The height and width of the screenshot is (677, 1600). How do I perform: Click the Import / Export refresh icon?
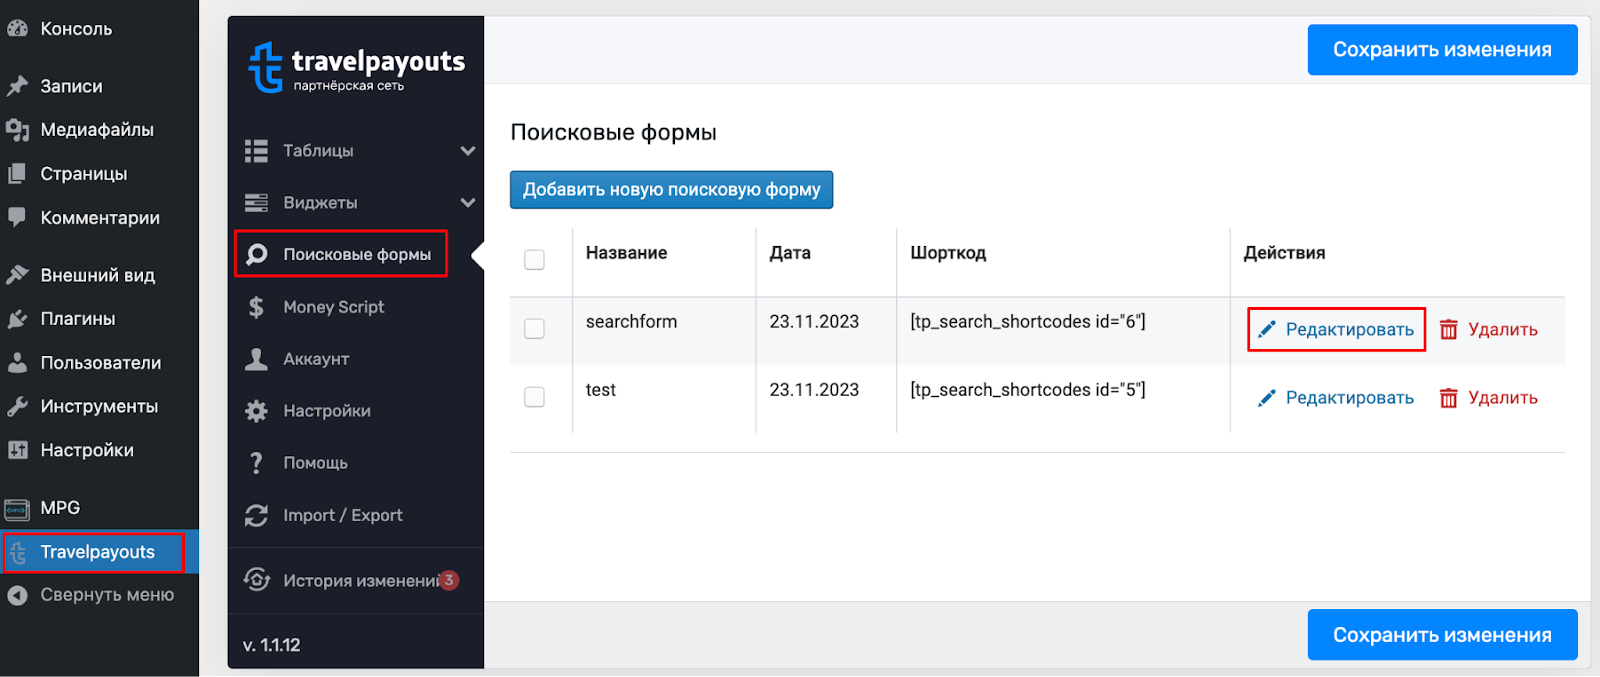(256, 515)
